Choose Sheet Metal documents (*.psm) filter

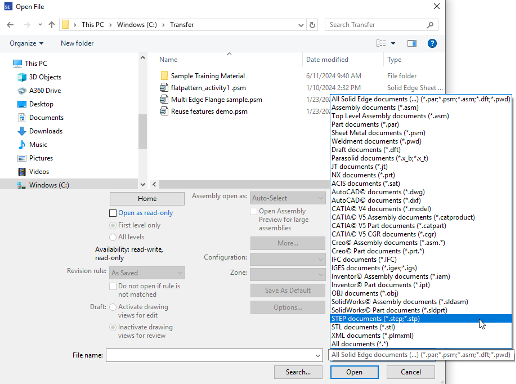coord(421,133)
